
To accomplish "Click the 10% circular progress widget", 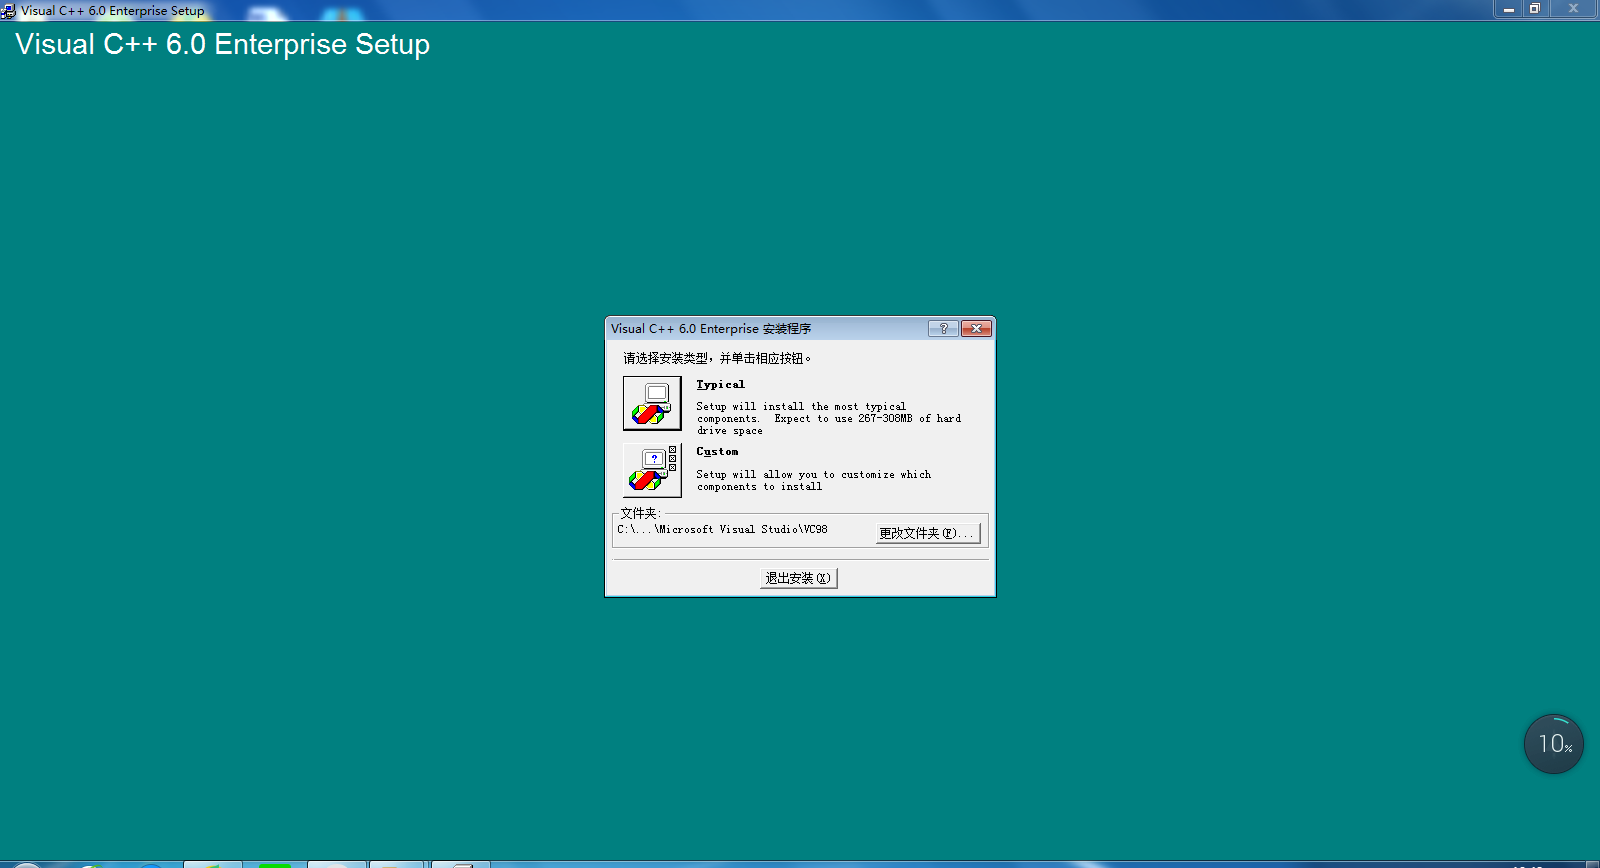I will click(x=1553, y=743).
